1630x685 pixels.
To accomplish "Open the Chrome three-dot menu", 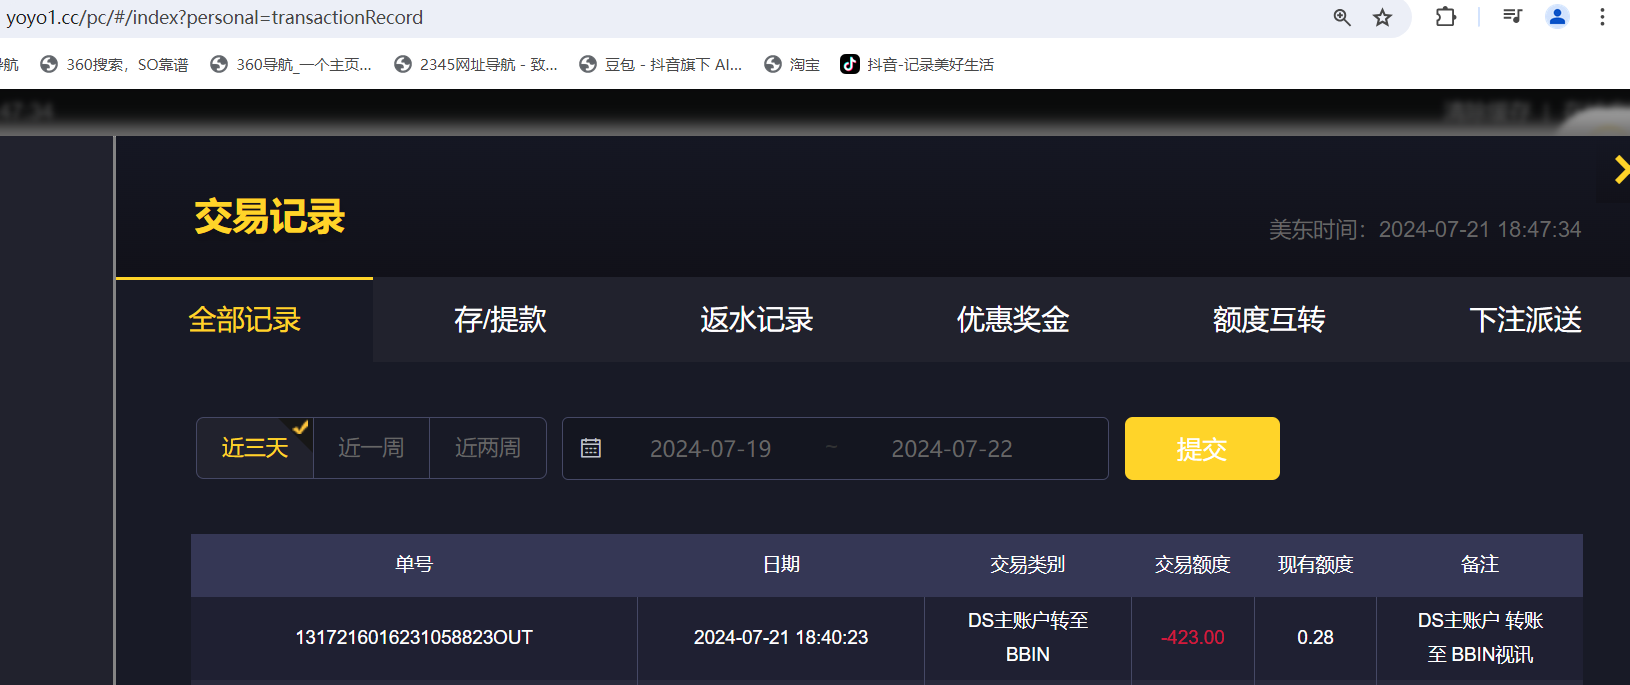I will click(x=1602, y=17).
